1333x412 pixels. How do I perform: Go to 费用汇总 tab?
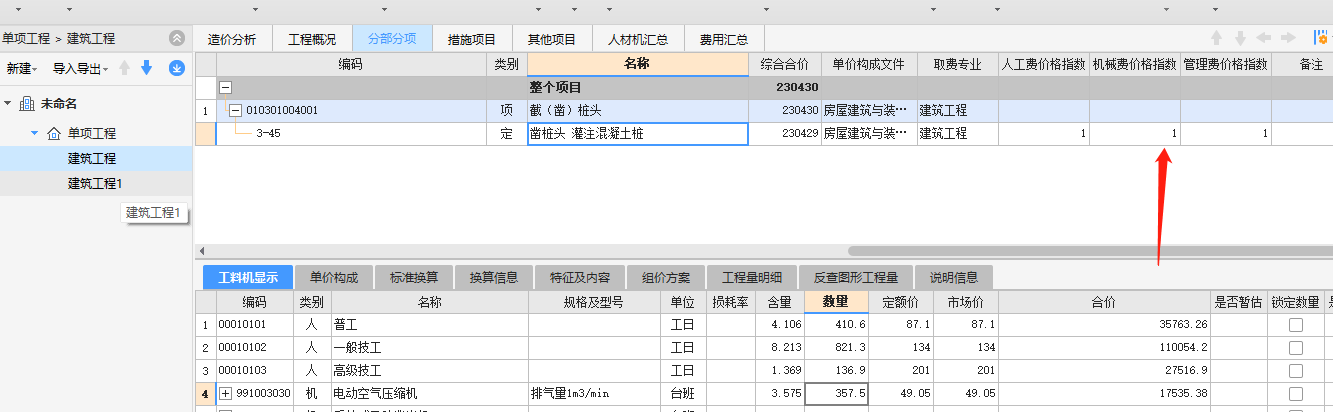pos(724,39)
